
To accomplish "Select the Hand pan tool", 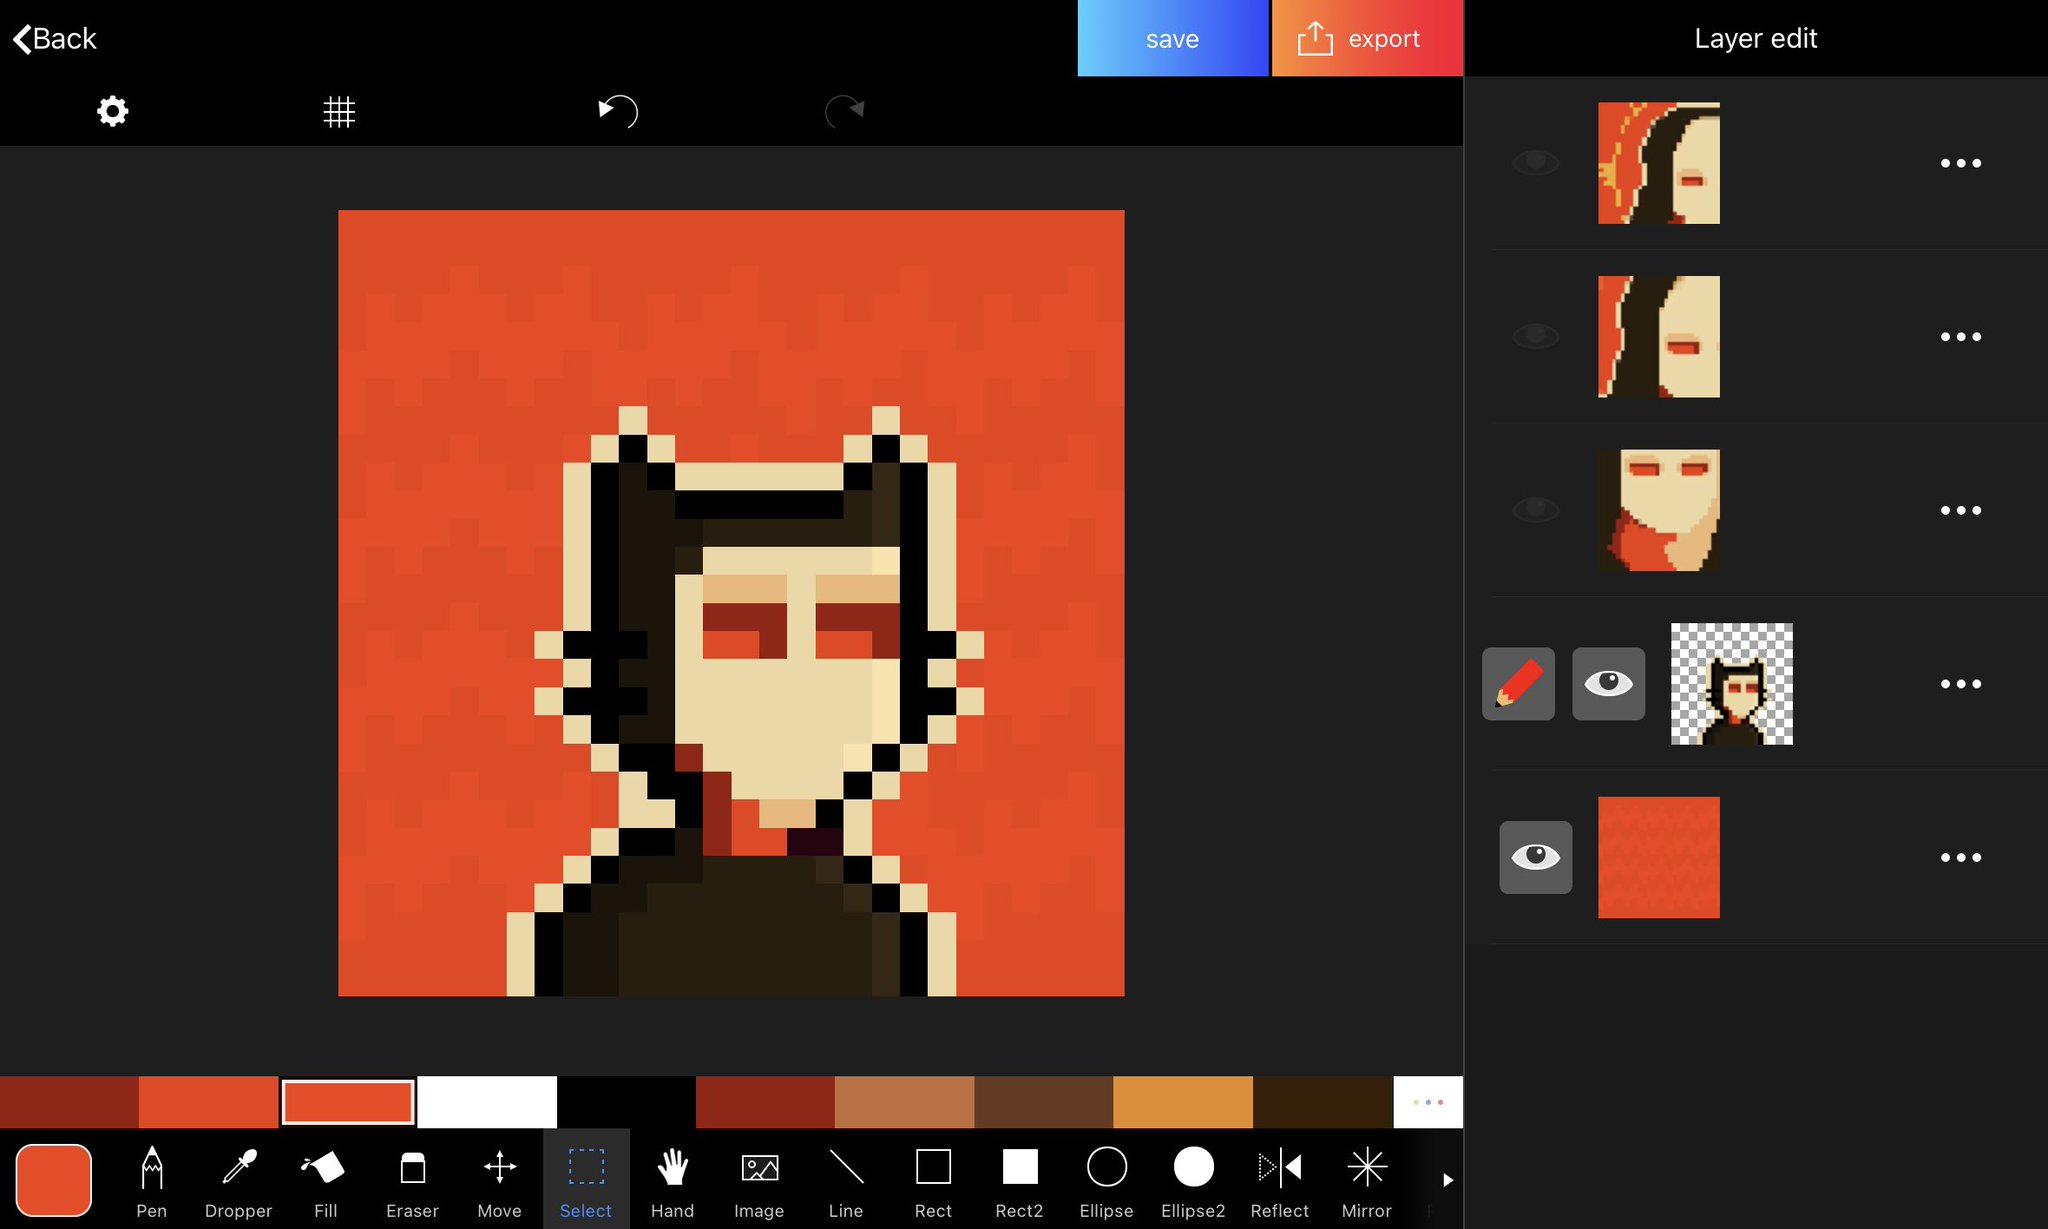I will [x=672, y=1180].
